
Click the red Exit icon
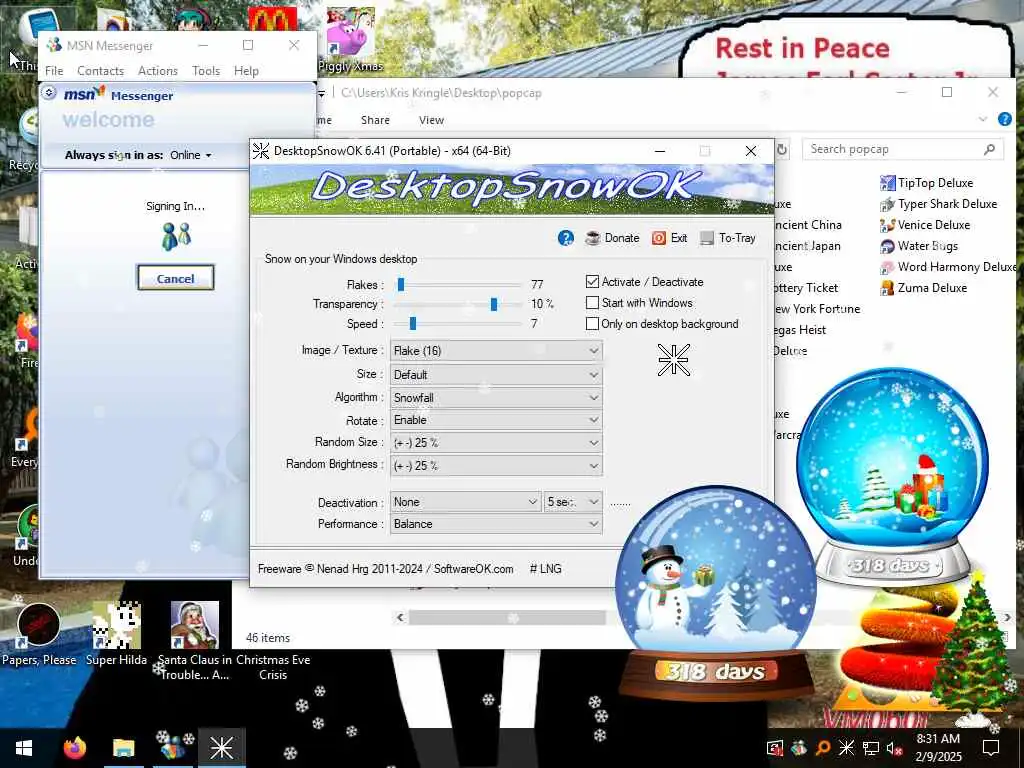pyautogui.click(x=659, y=238)
